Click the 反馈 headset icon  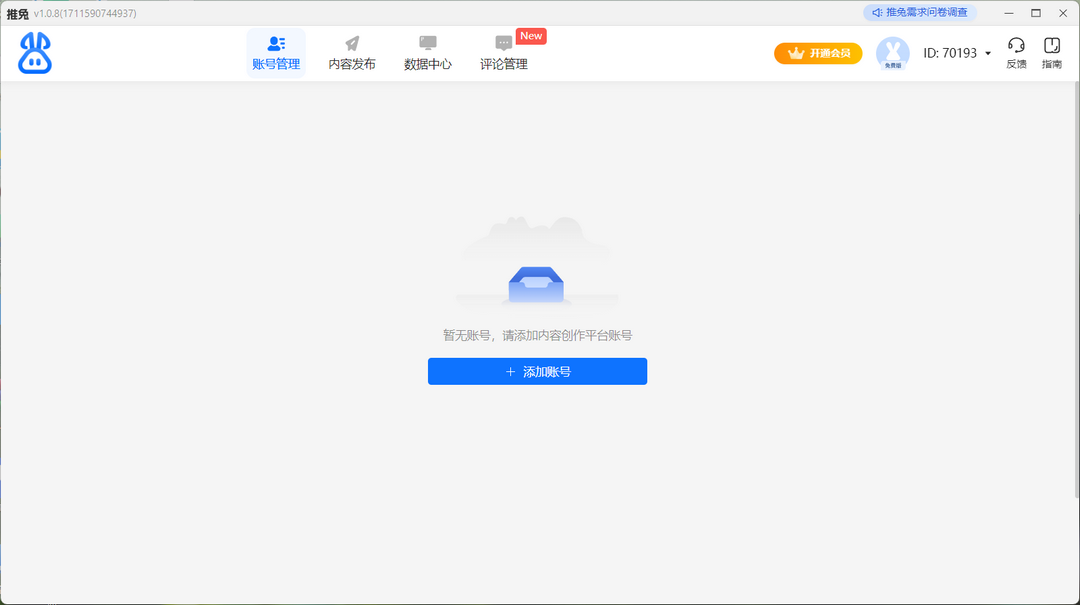pos(1016,46)
